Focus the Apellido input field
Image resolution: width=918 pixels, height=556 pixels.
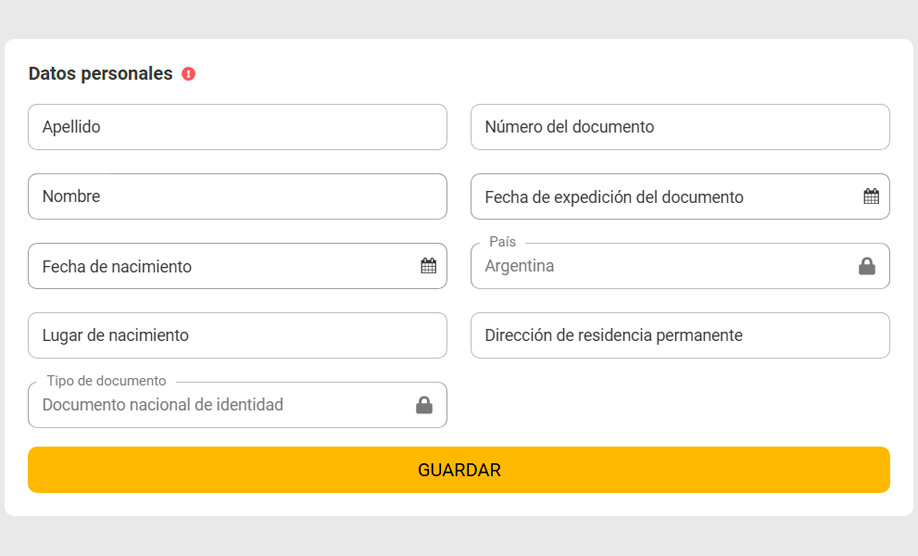(237, 127)
